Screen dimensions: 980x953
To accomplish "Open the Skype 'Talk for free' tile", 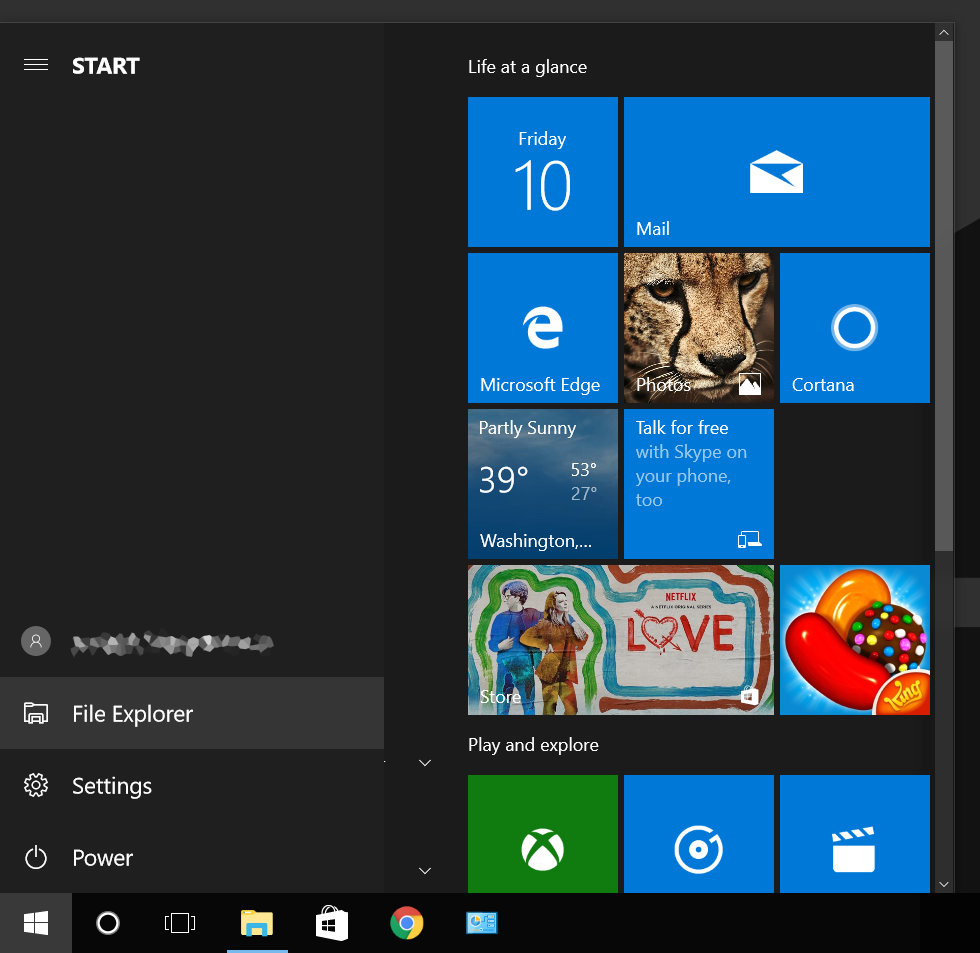I will 698,484.
